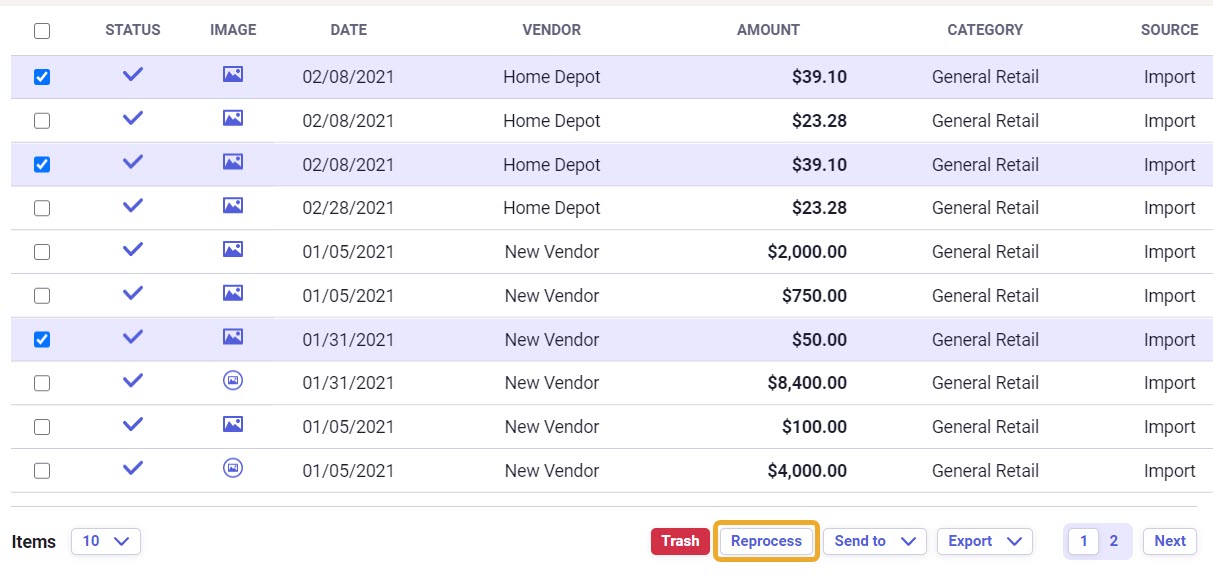
Task: Expand the Export dropdown menu
Action: pyautogui.click(x=985, y=541)
